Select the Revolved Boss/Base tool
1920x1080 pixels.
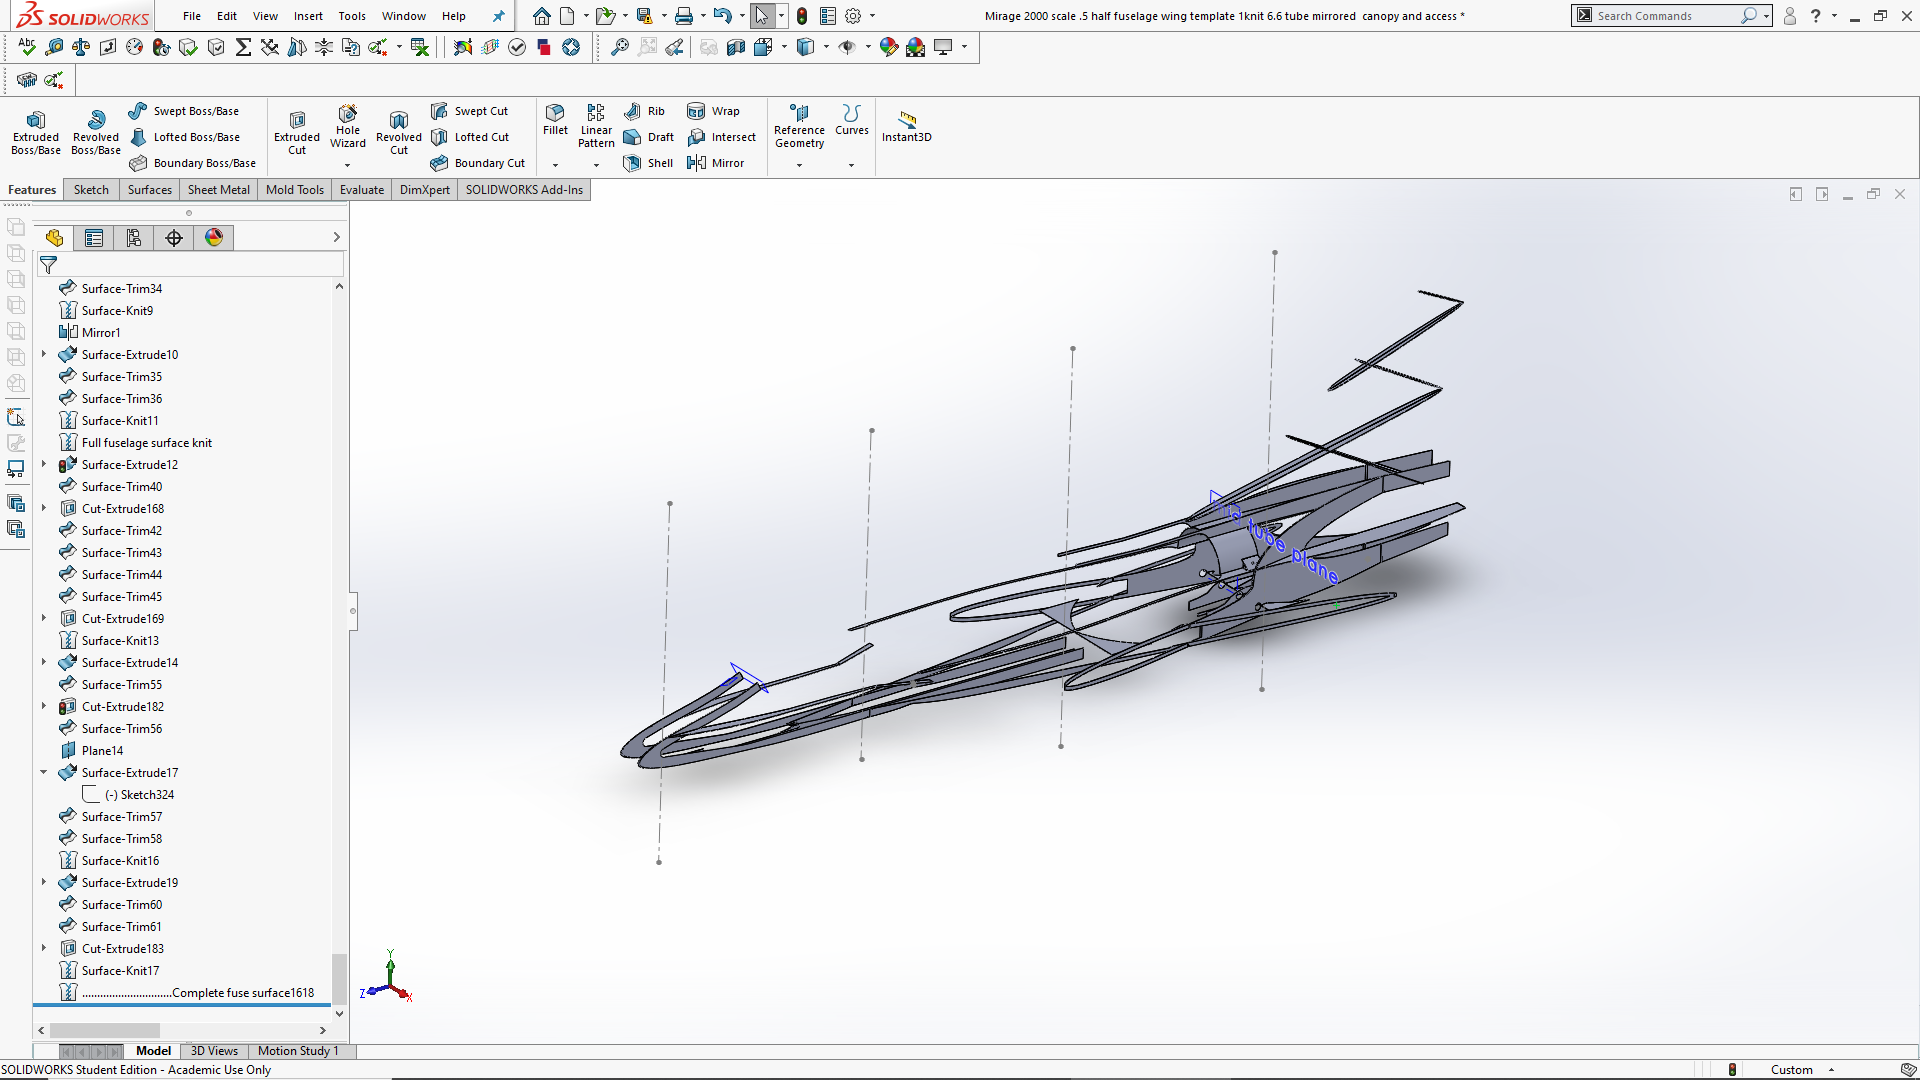(x=96, y=132)
